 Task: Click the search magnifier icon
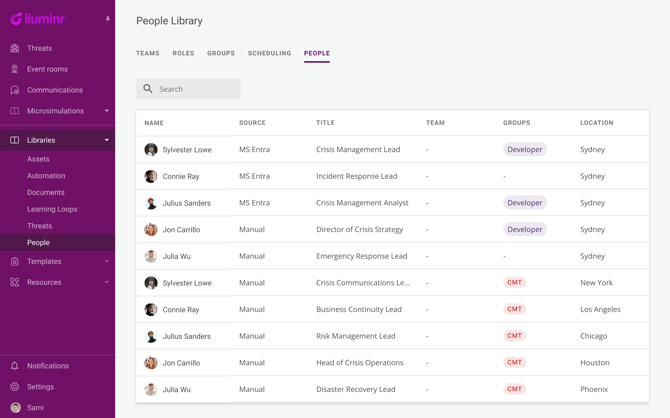pyautogui.click(x=148, y=89)
